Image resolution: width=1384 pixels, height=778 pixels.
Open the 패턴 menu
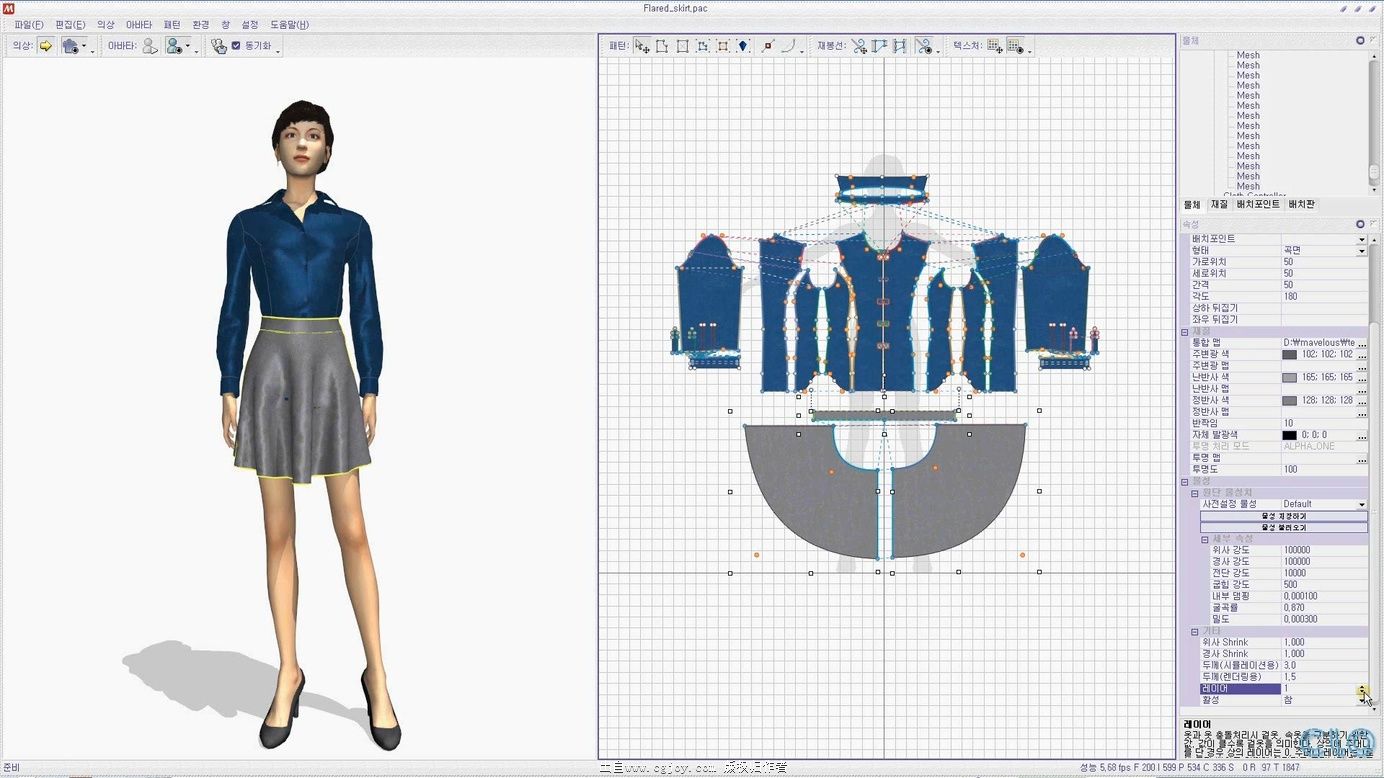172,24
